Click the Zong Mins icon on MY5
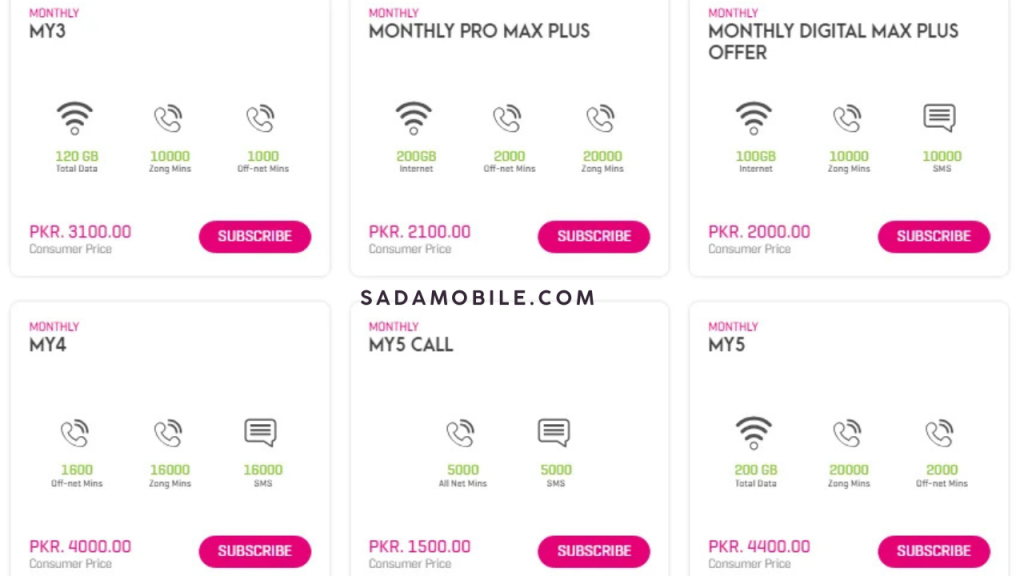 (848, 432)
